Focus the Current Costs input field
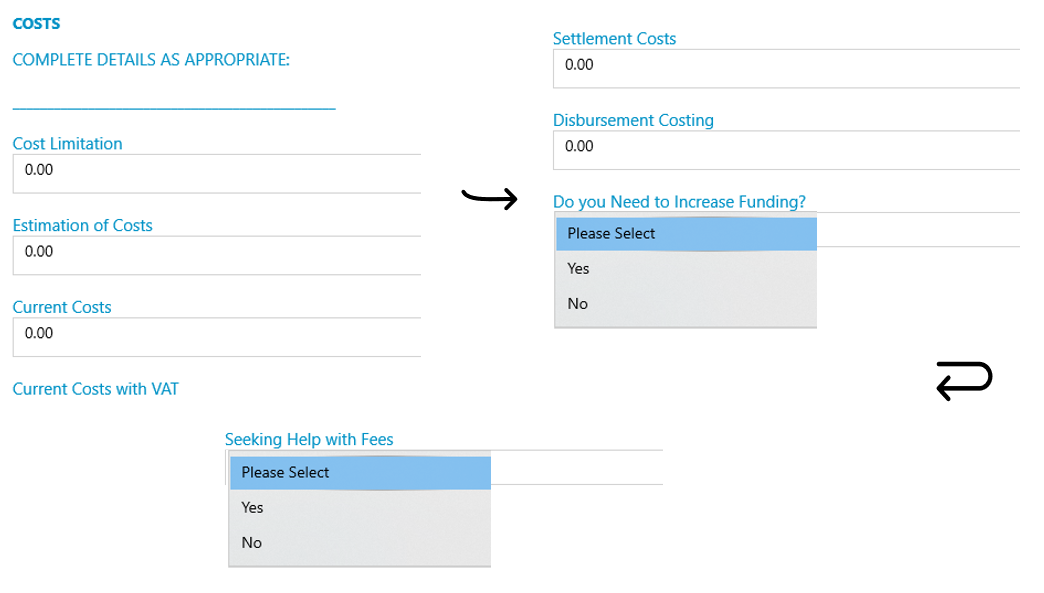1044x593 pixels. click(x=216, y=337)
